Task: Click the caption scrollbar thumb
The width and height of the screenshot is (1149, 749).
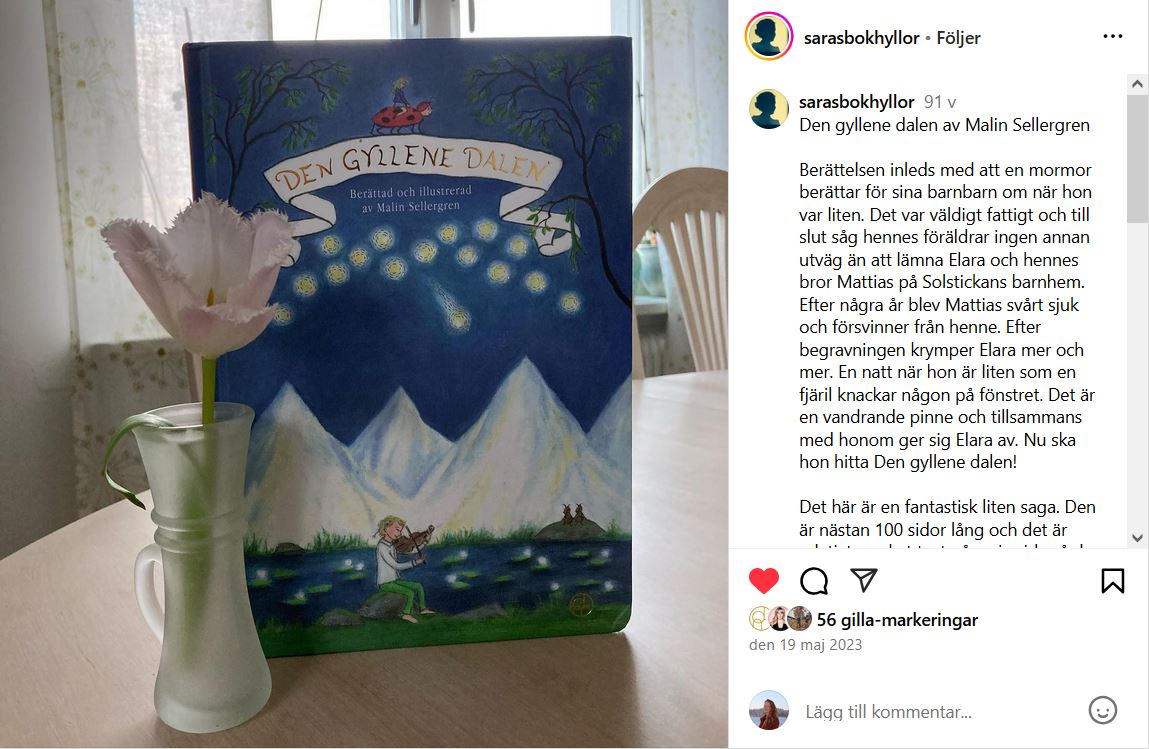Action: point(1137,158)
